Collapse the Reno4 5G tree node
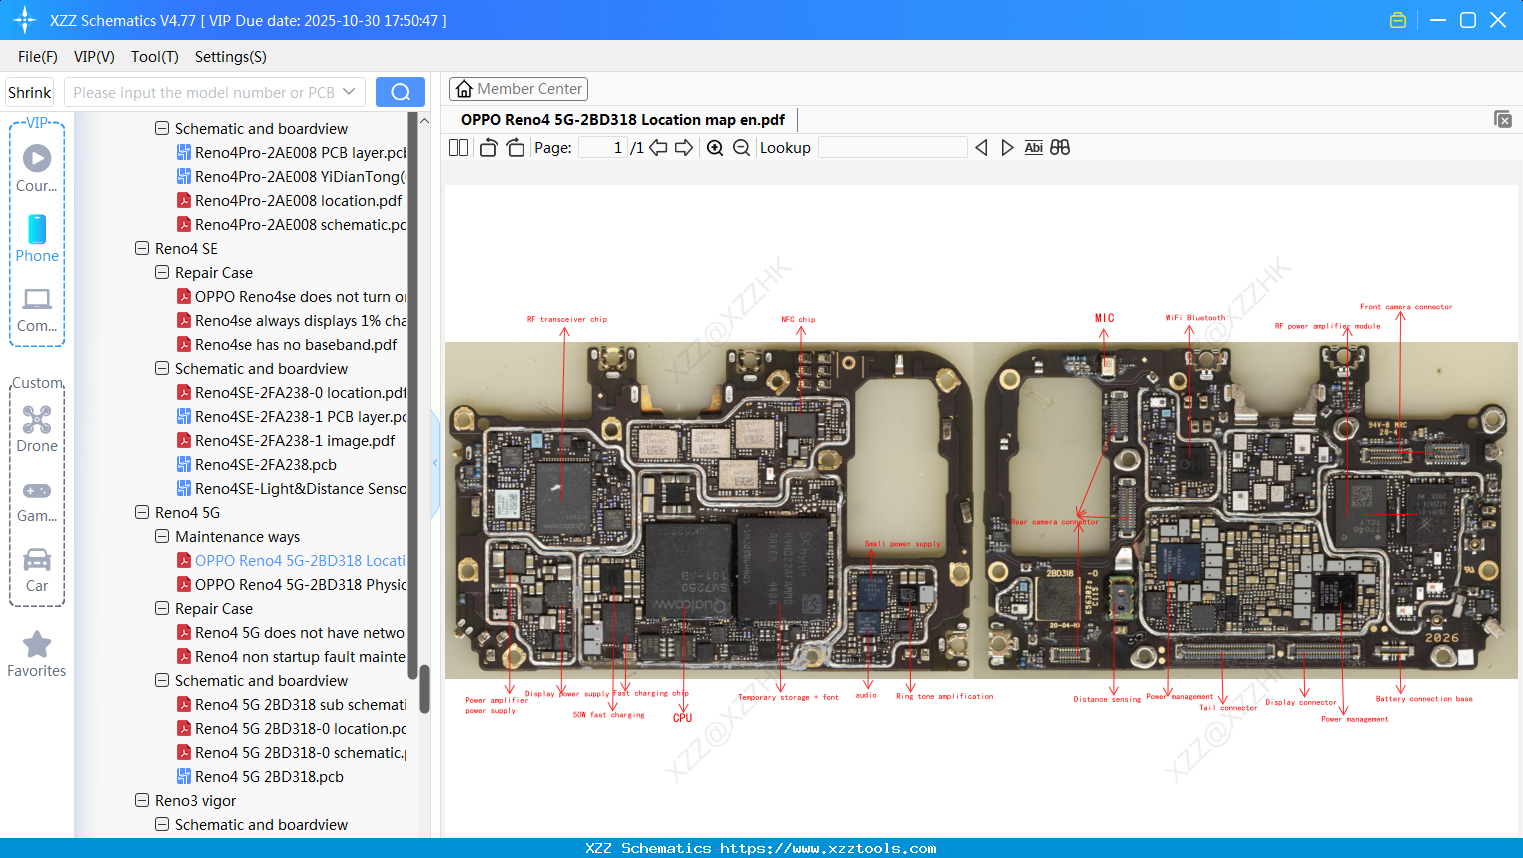Image resolution: width=1523 pixels, height=858 pixels. click(x=142, y=512)
